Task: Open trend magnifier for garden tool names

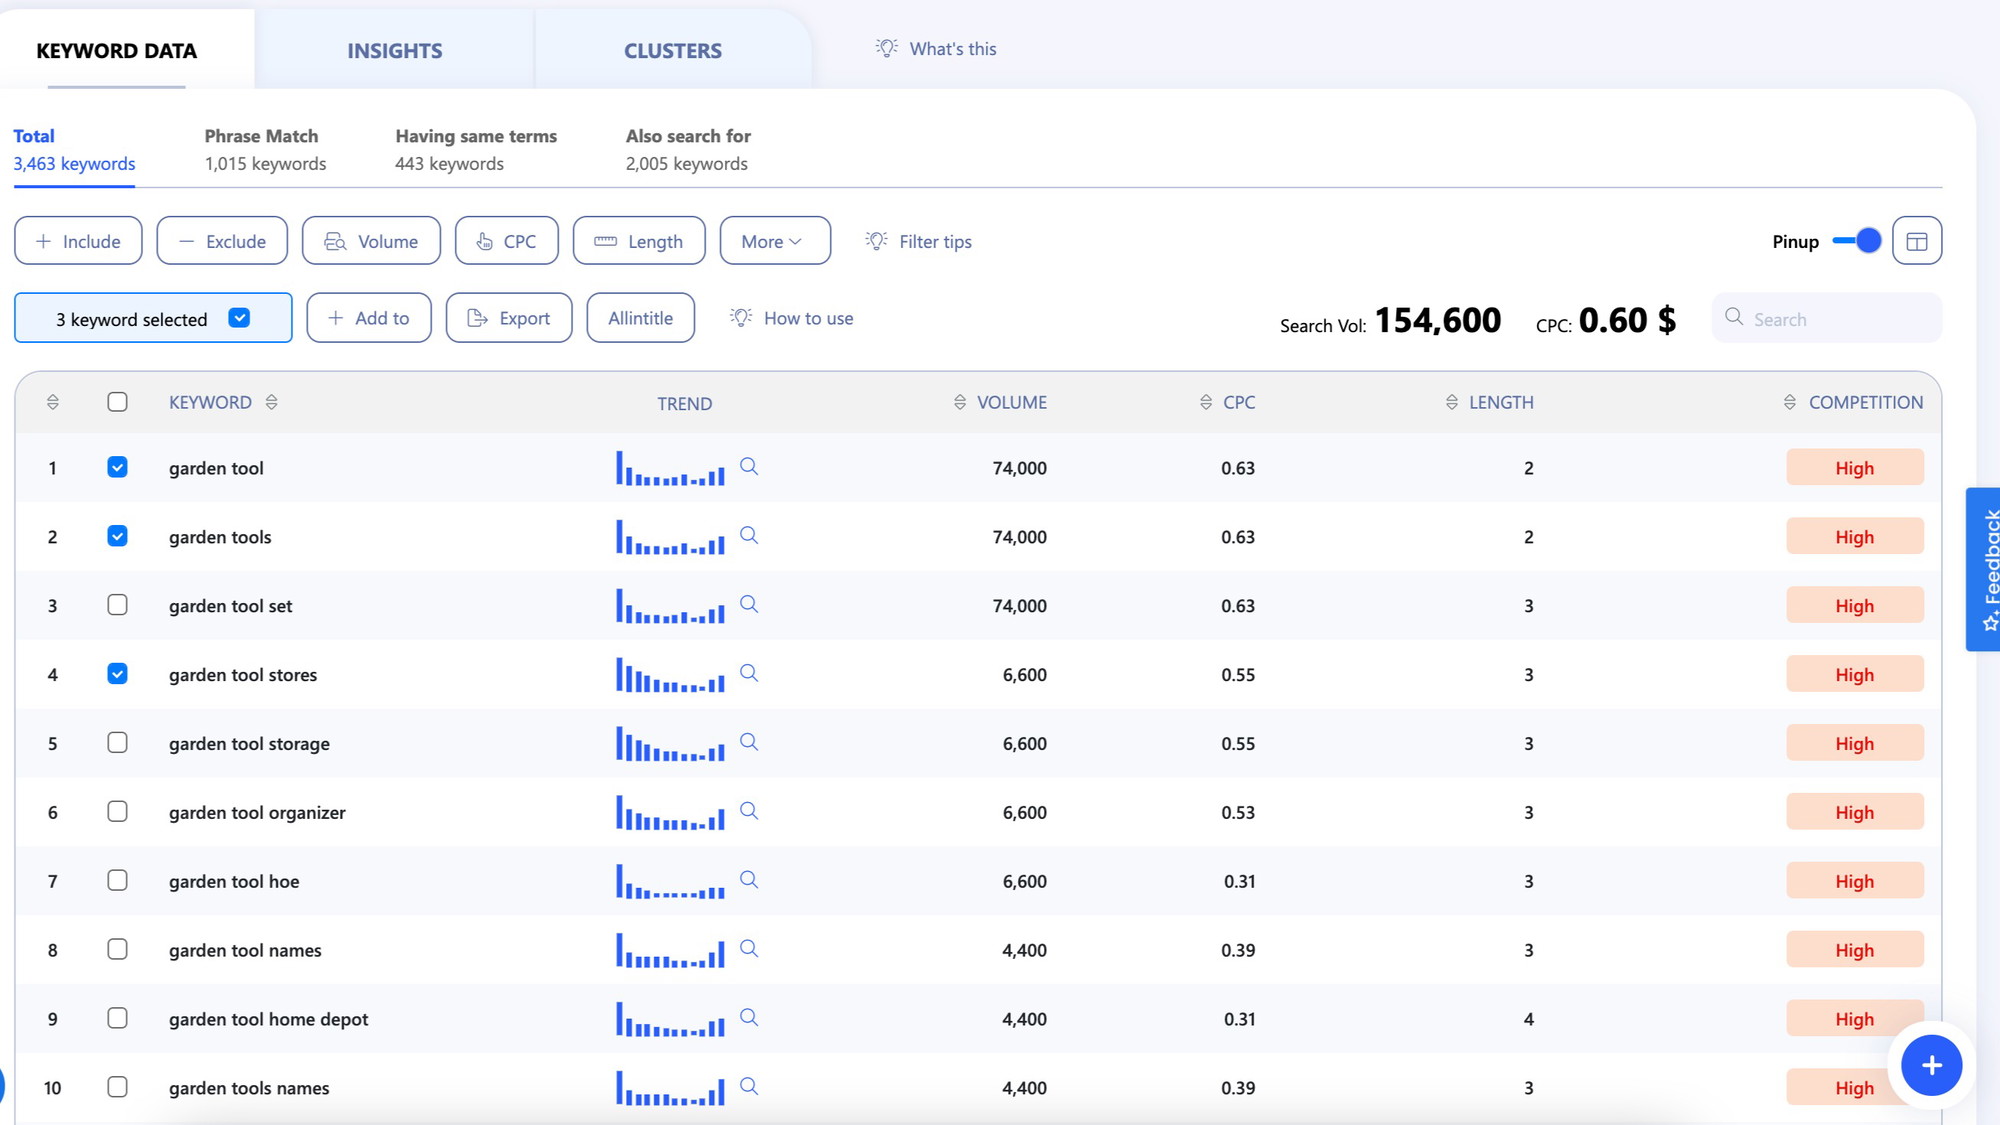Action: click(749, 949)
